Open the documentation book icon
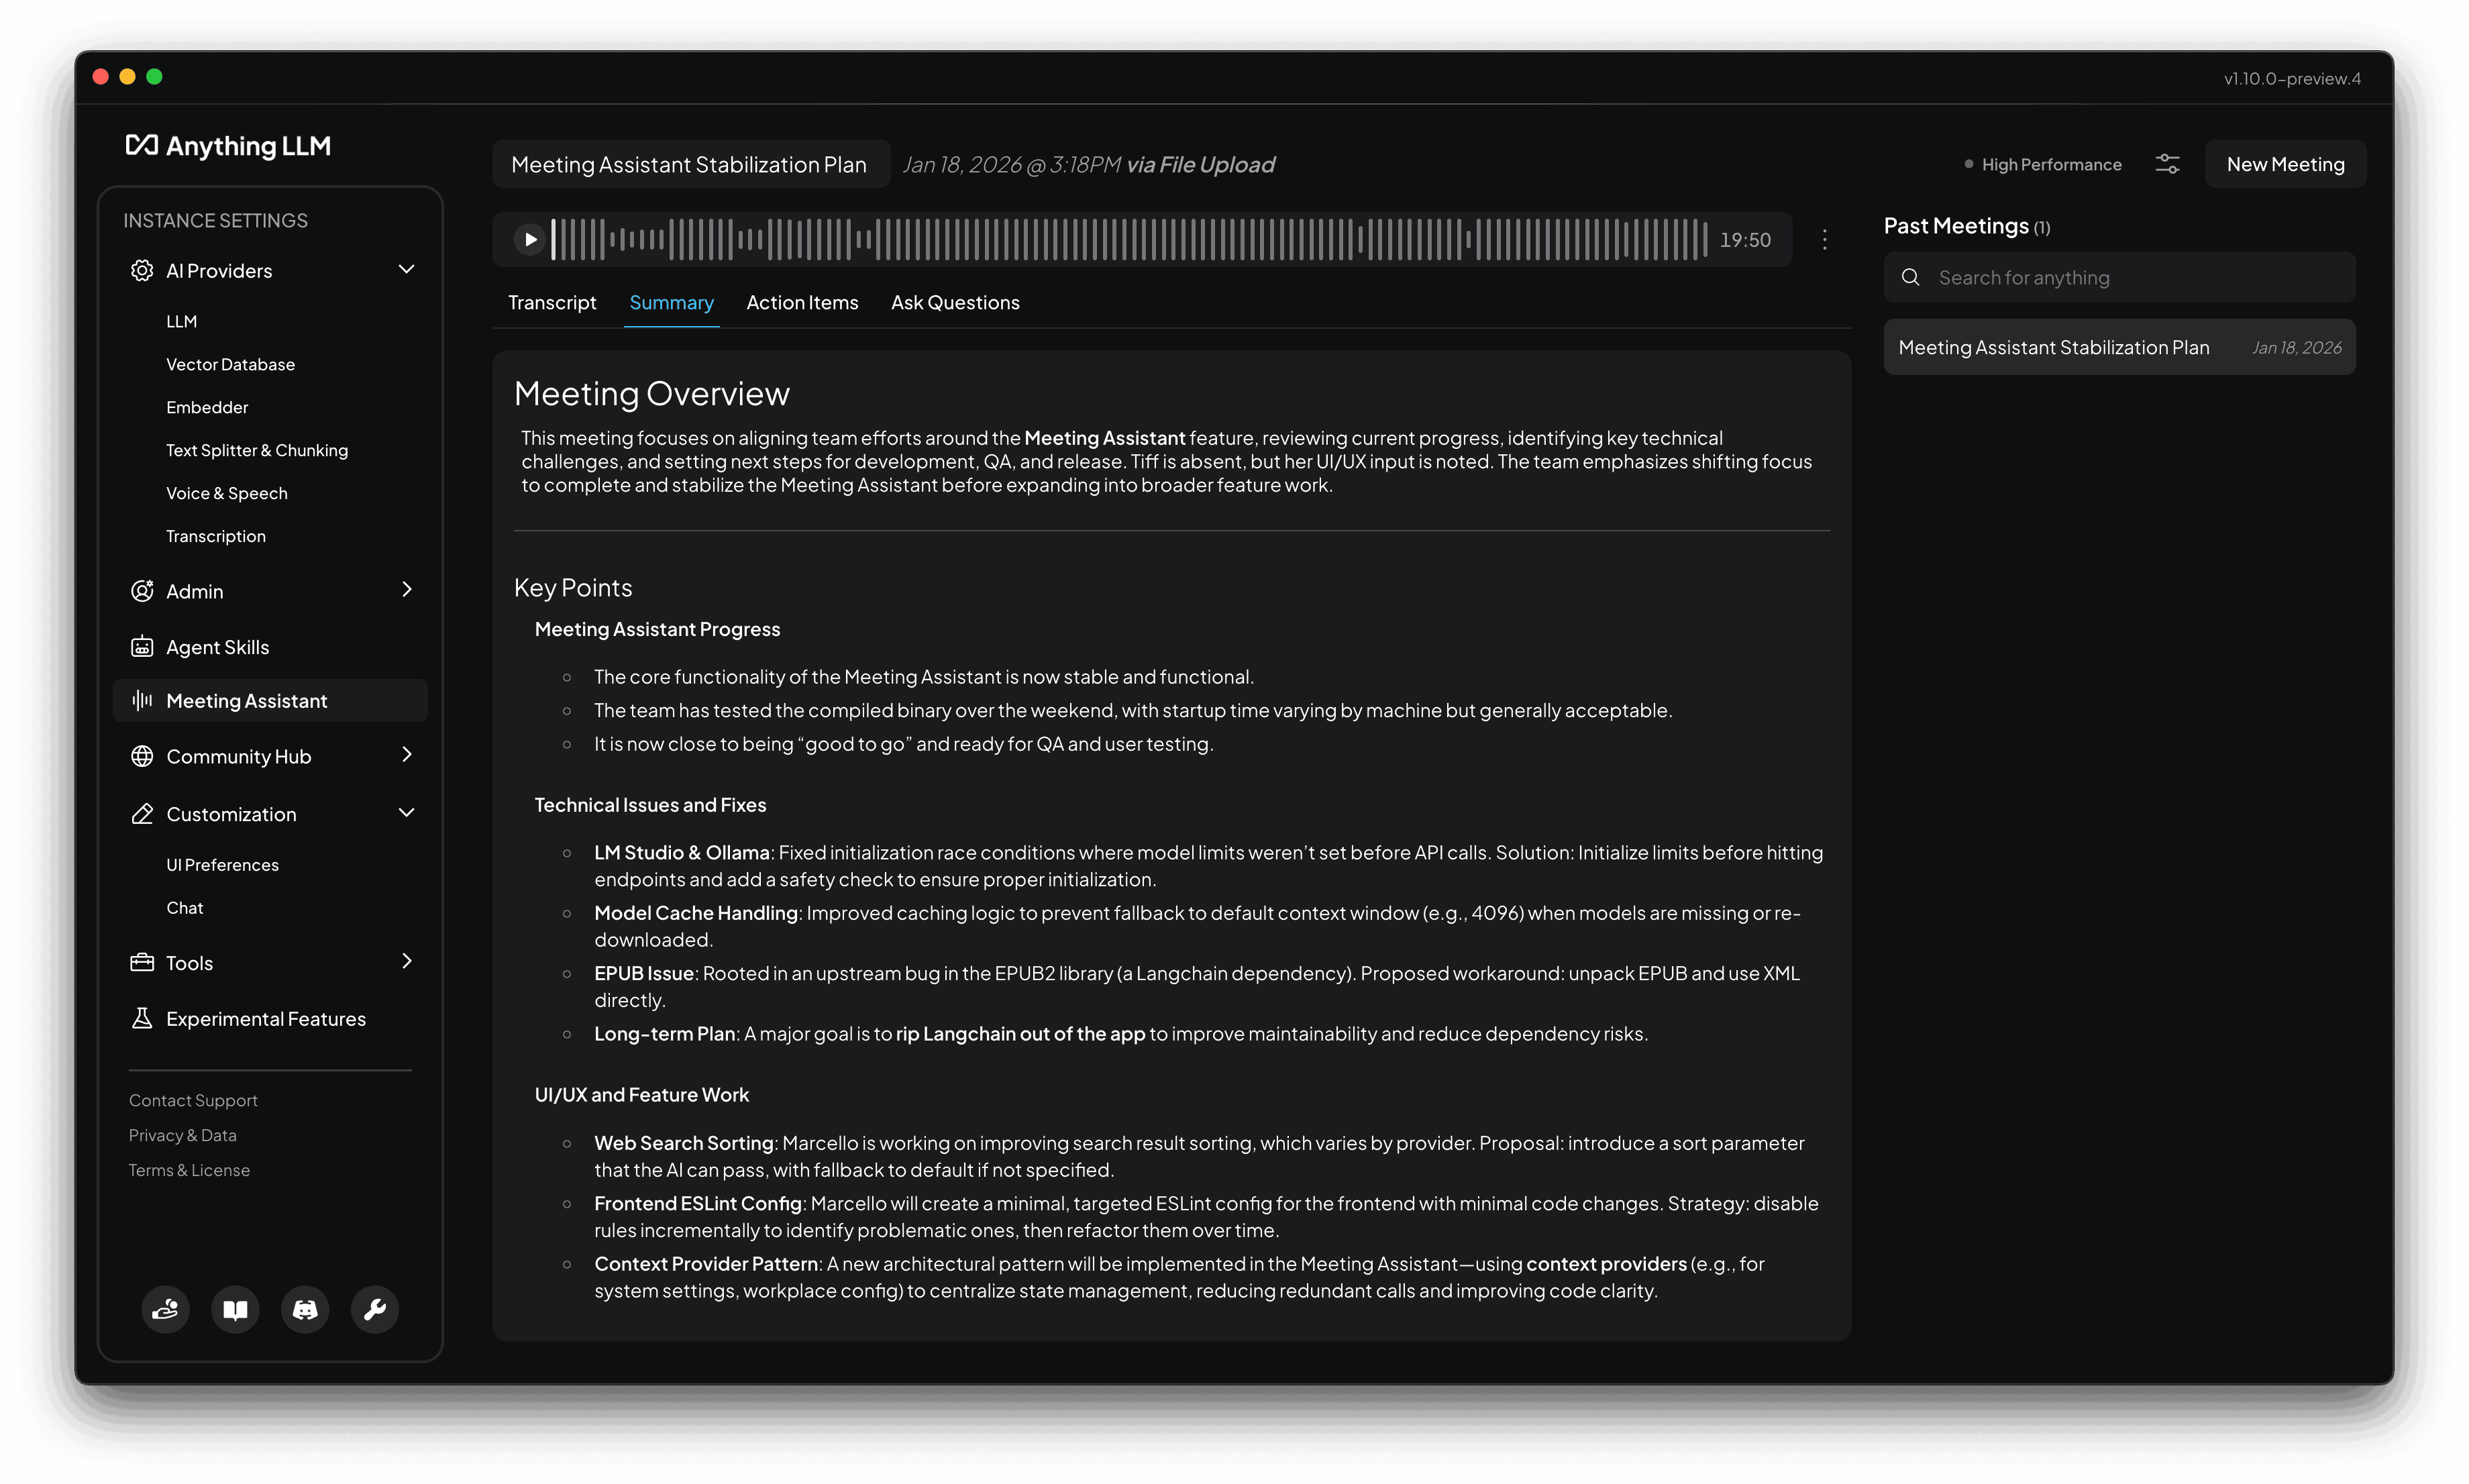Screen dimensions: 2469x1484 click(235, 1309)
